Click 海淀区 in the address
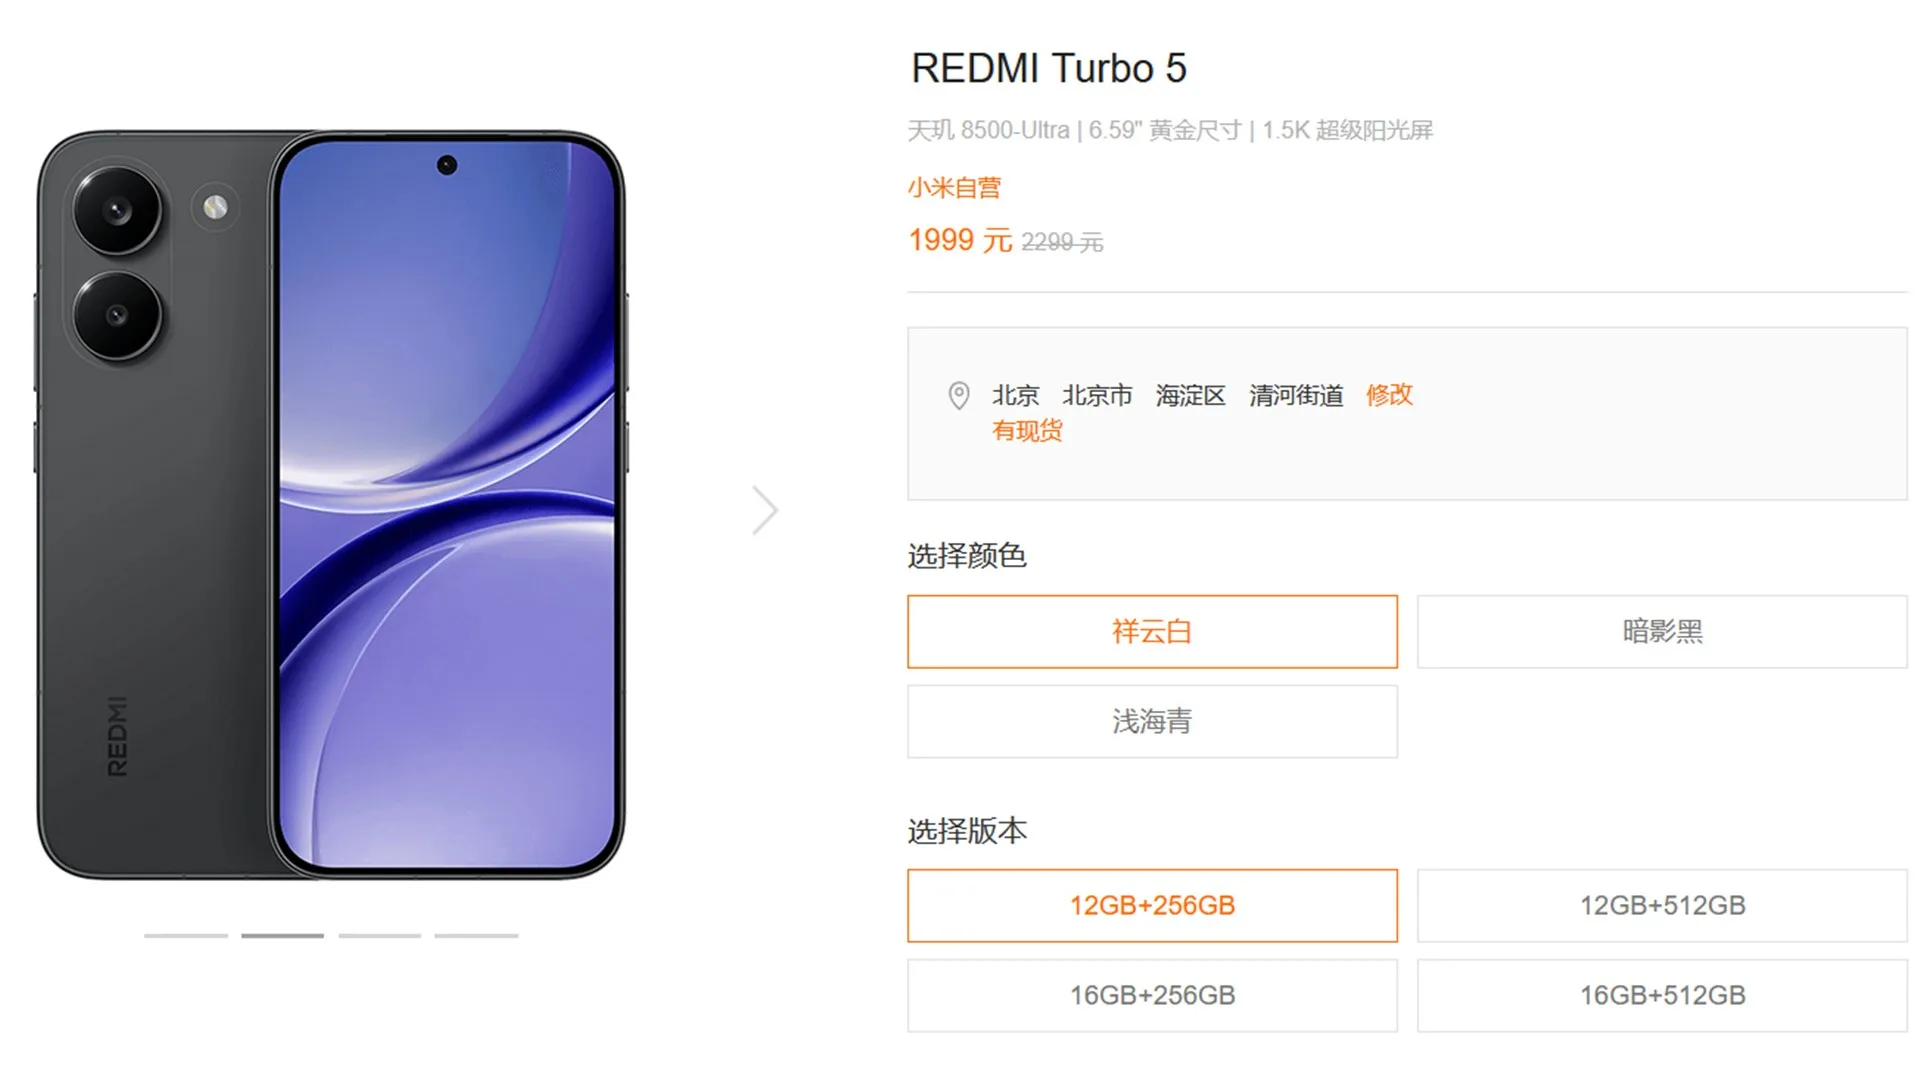Screen dimensions: 1920x1071 [x=1190, y=395]
